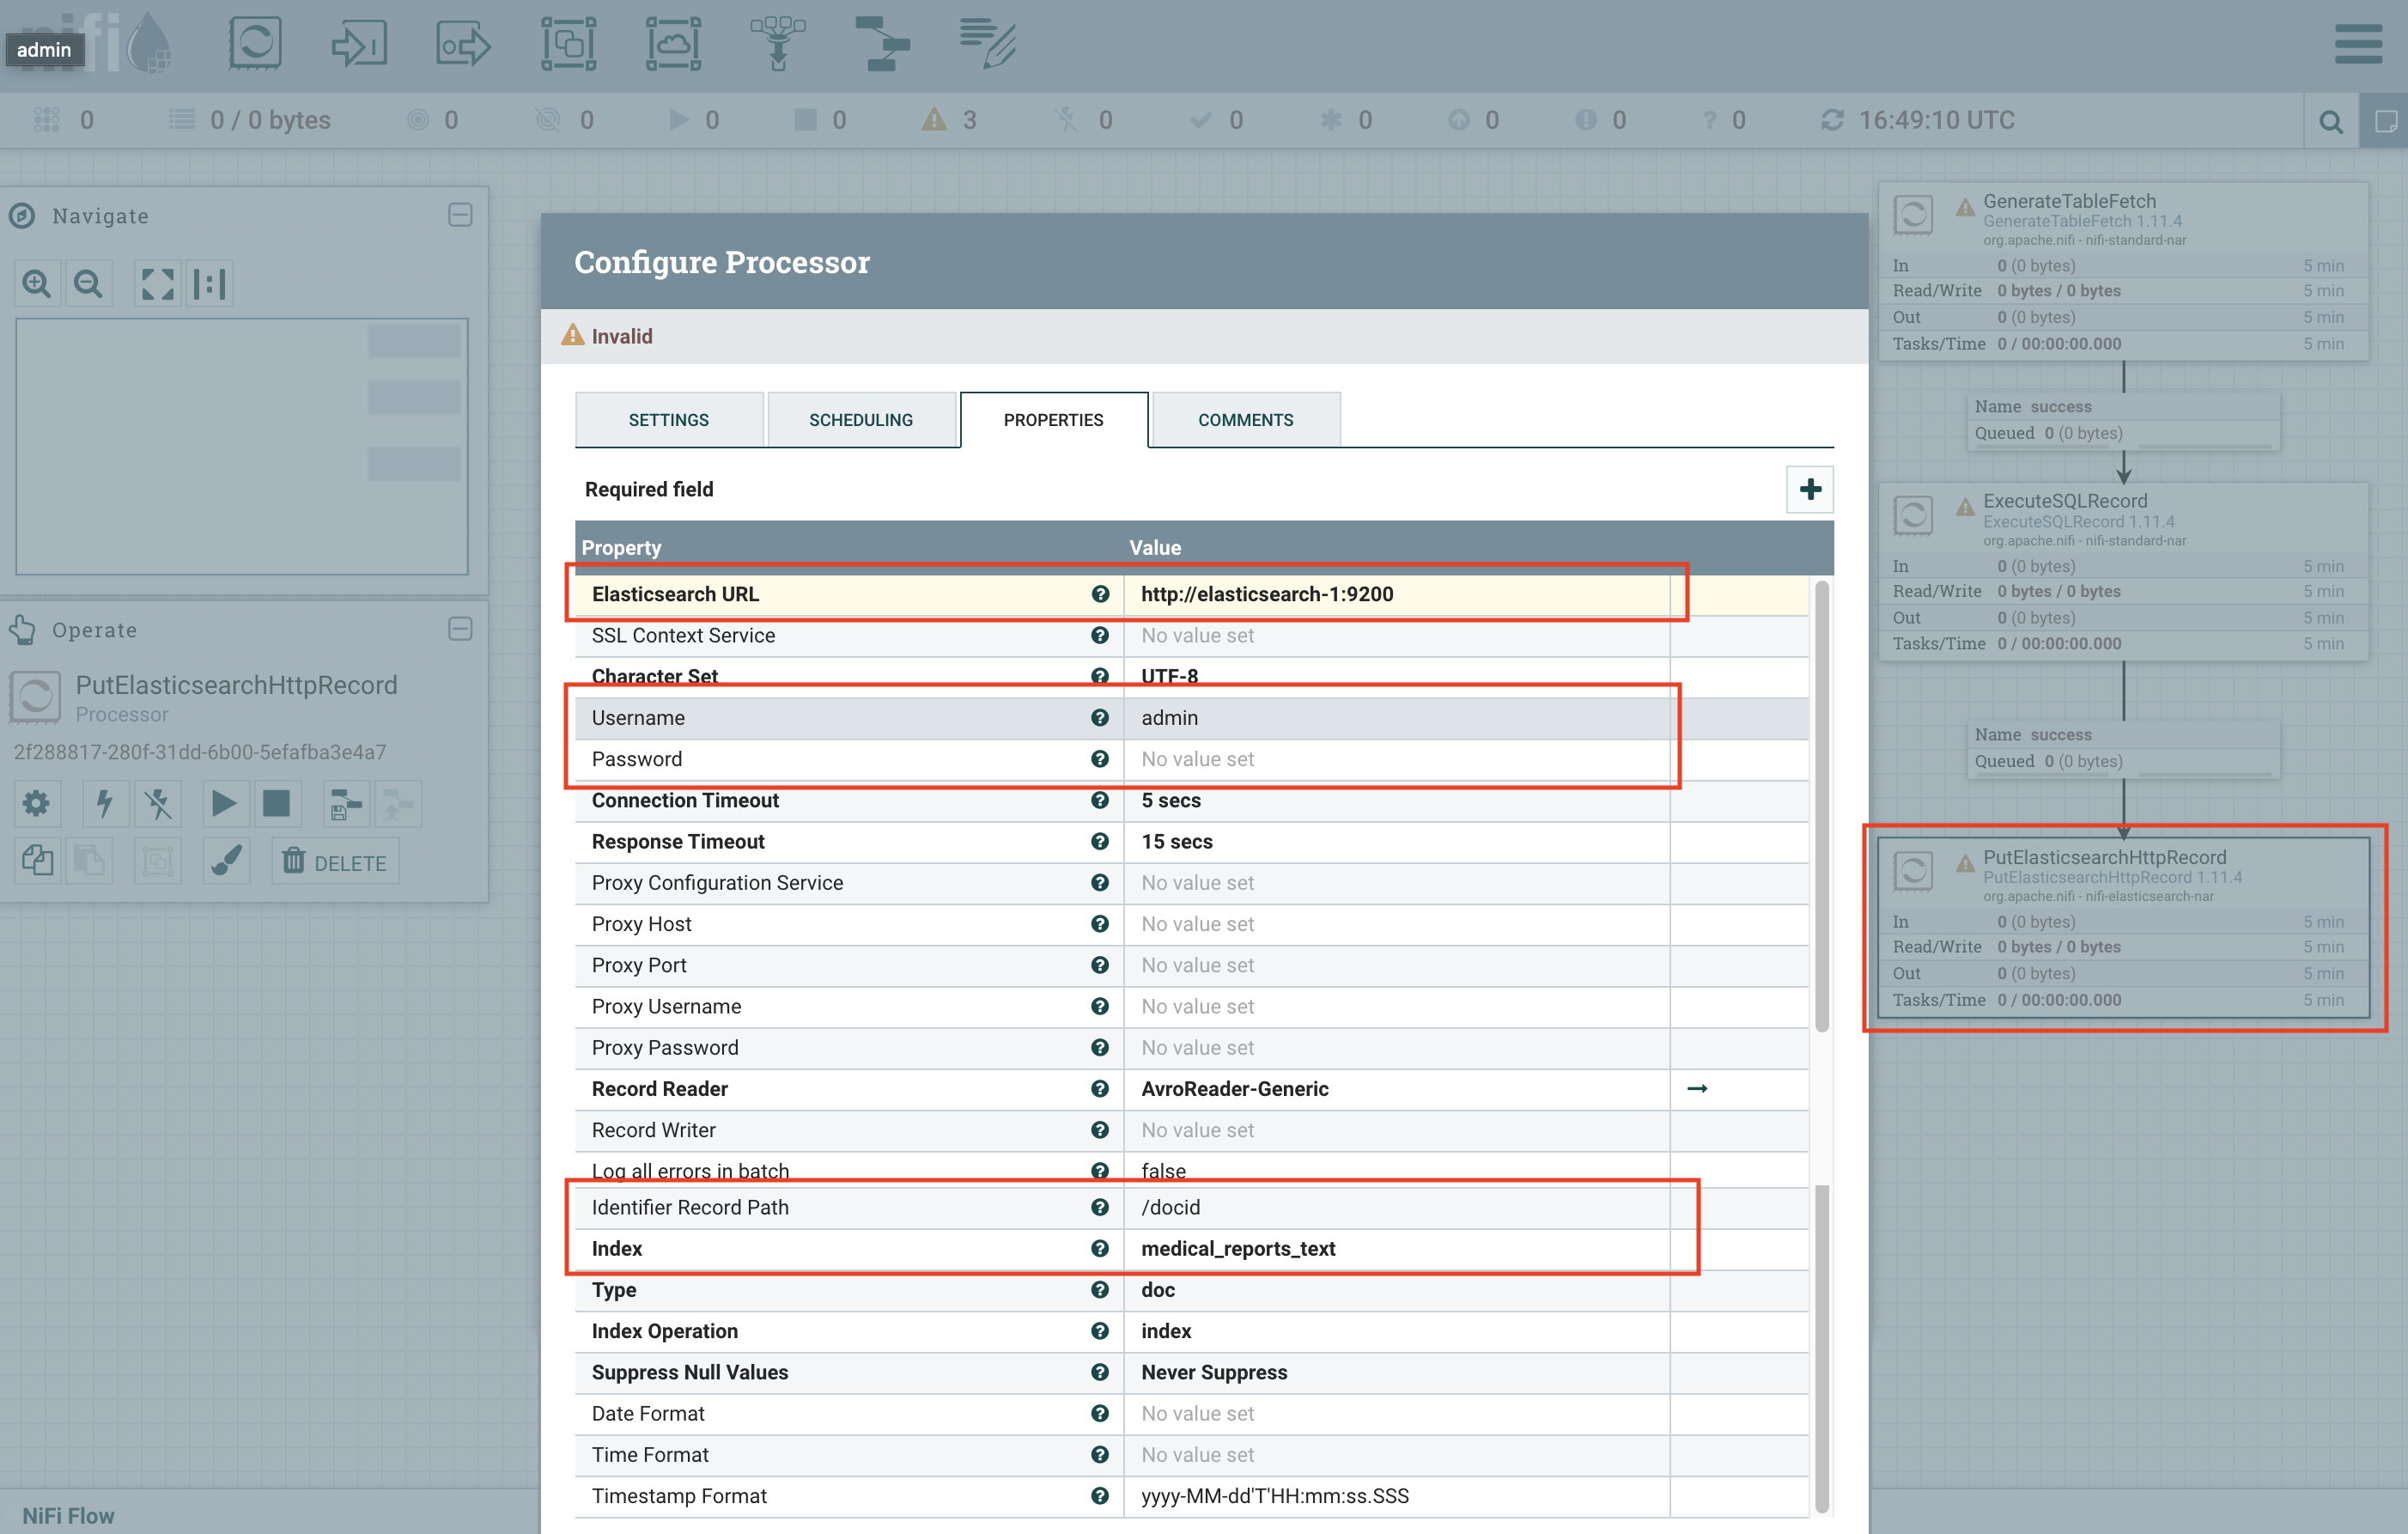
Task: Show actual size of flow
Action: [210, 284]
